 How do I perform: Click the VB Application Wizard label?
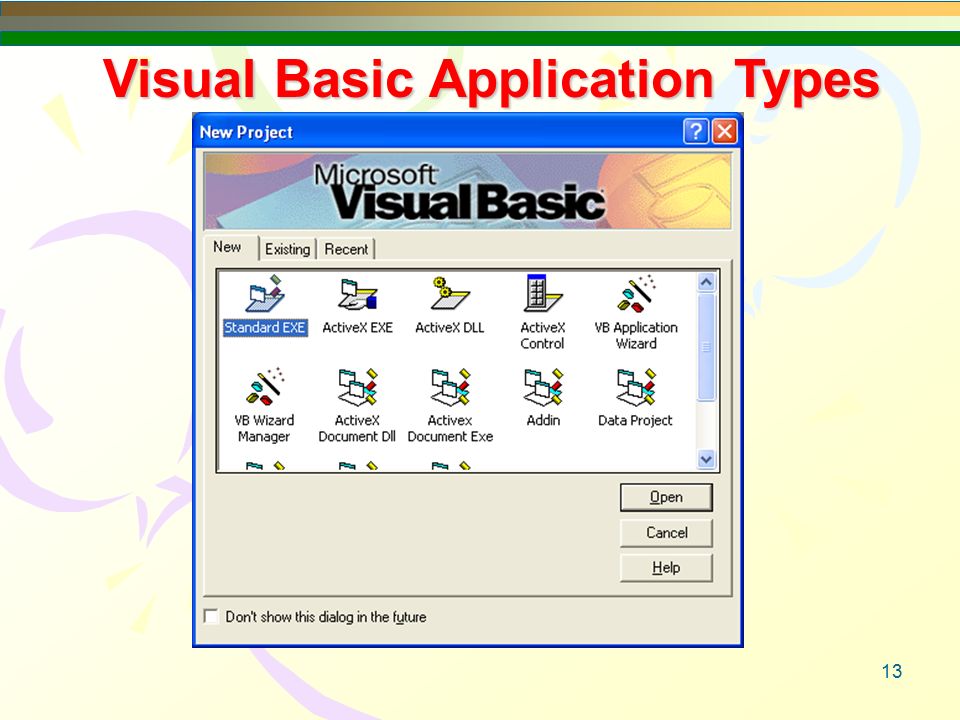(636, 336)
